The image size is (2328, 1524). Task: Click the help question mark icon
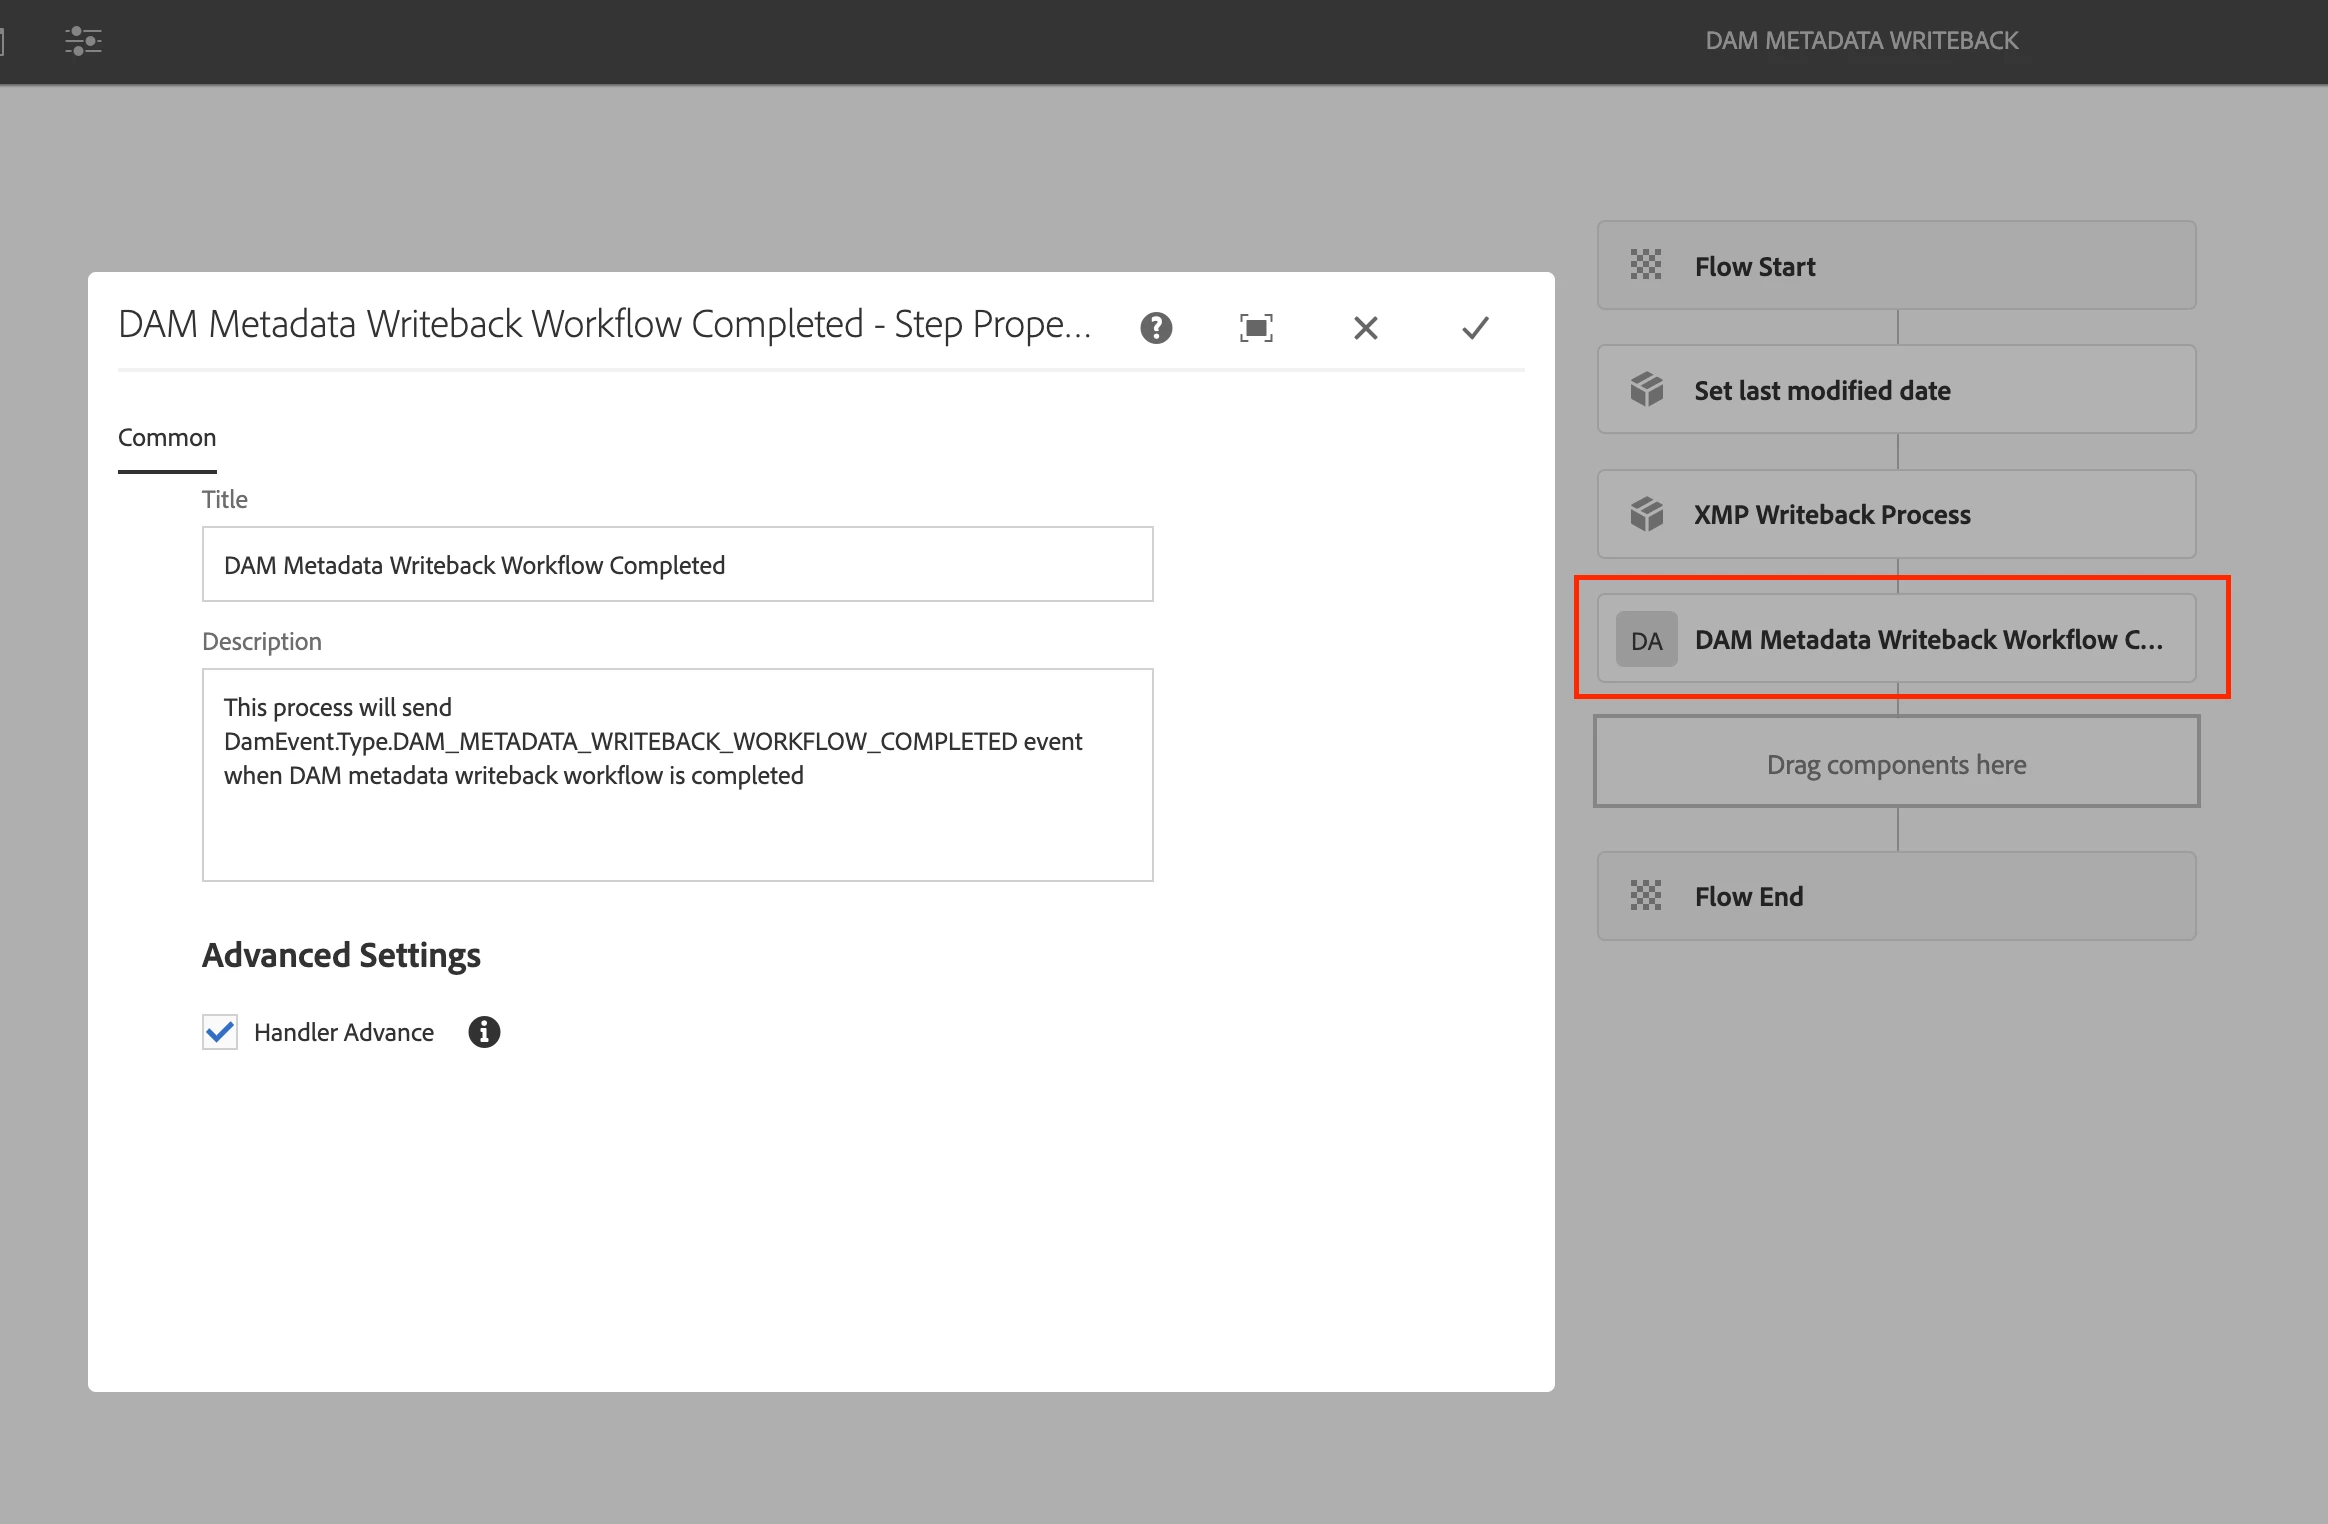[1156, 328]
